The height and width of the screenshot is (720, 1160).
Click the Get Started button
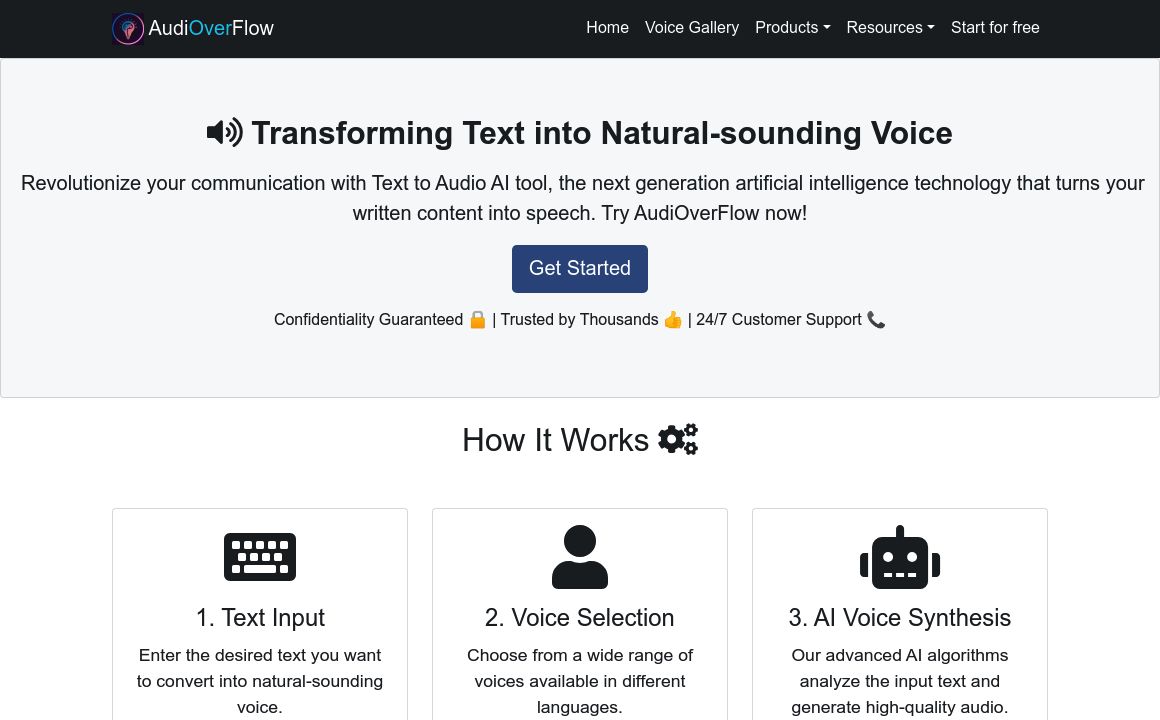click(580, 268)
